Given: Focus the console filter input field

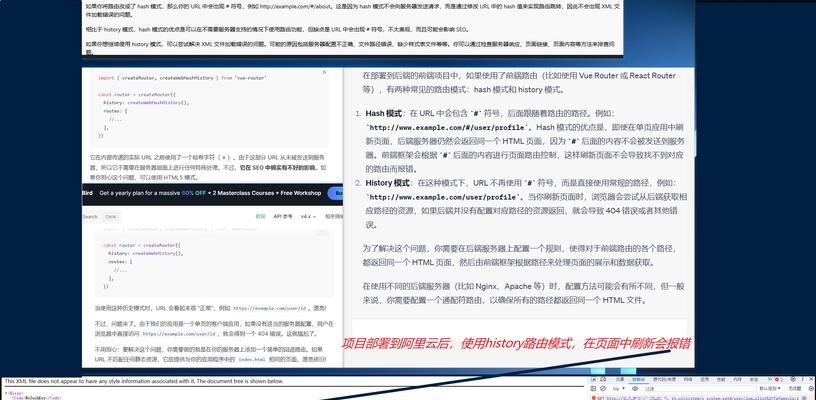Looking at the screenshot, I should coord(699,389).
